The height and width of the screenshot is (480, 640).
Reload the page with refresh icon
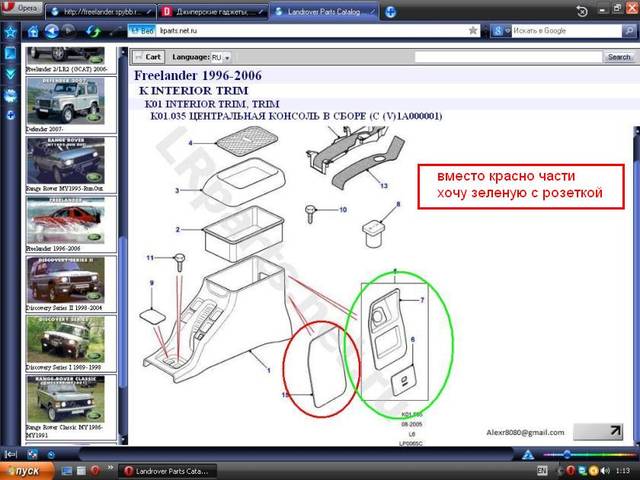pyautogui.click(x=93, y=31)
